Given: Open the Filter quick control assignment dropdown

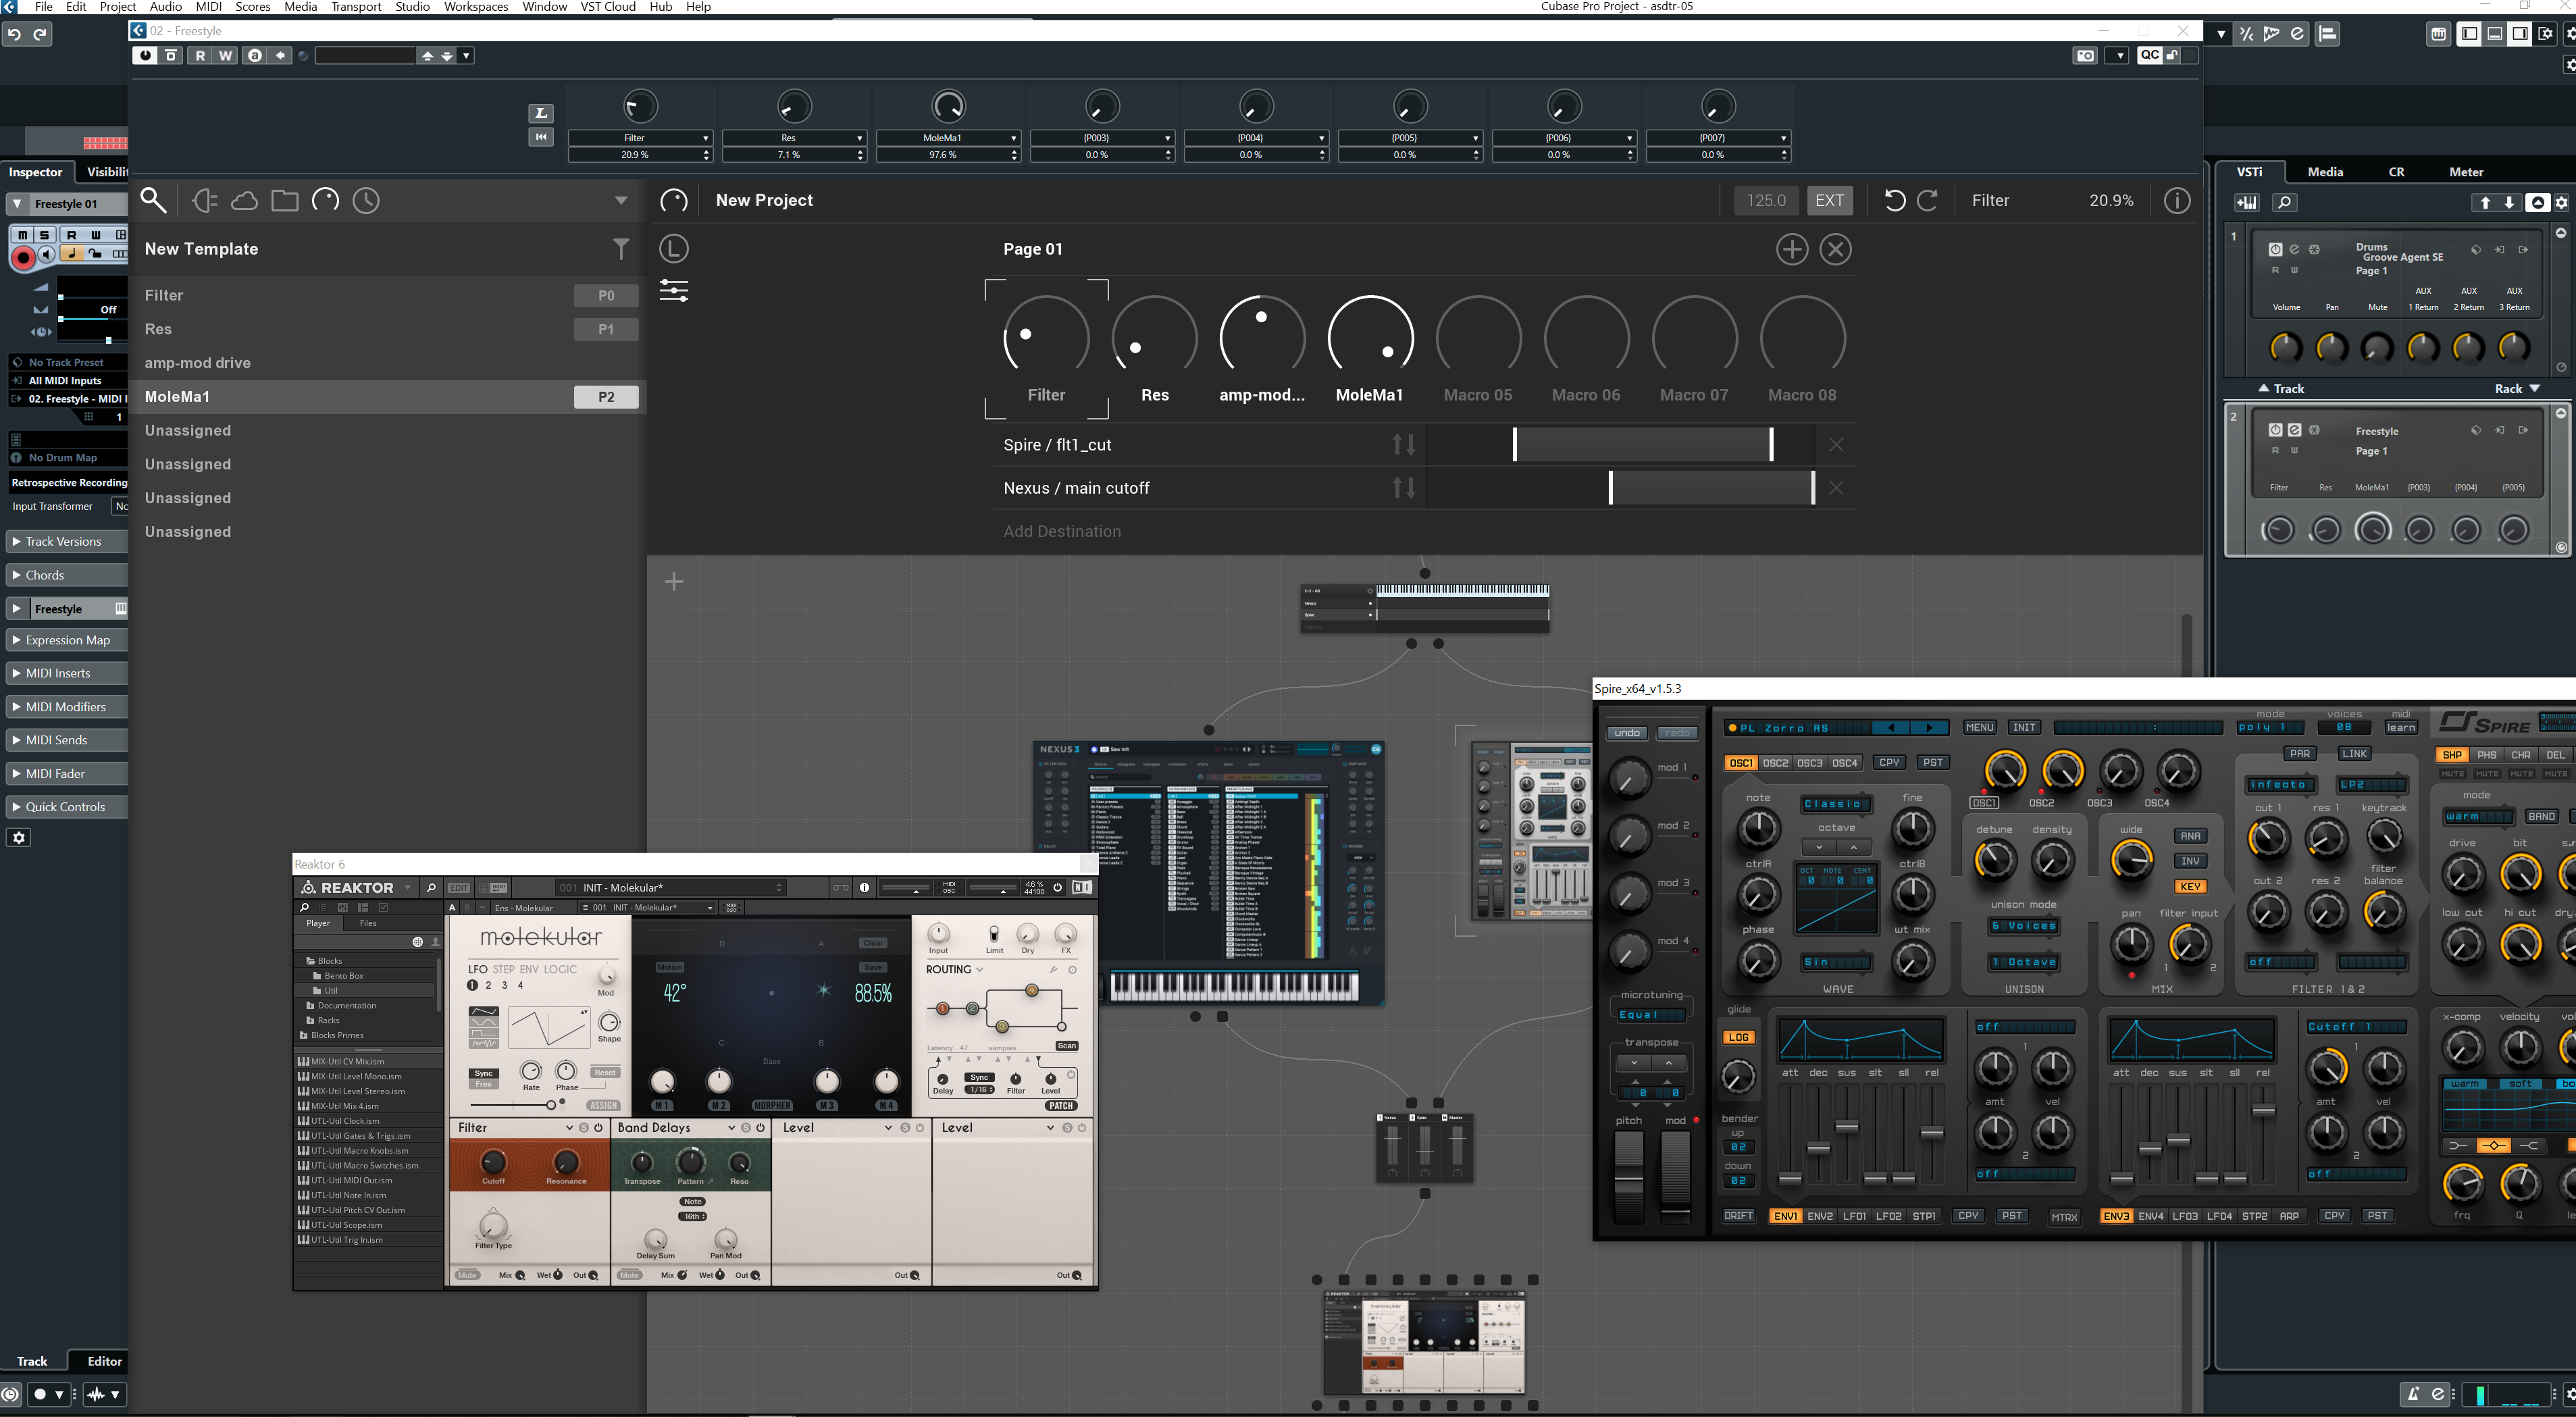Looking at the screenshot, I should pyautogui.click(x=706, y=138).
